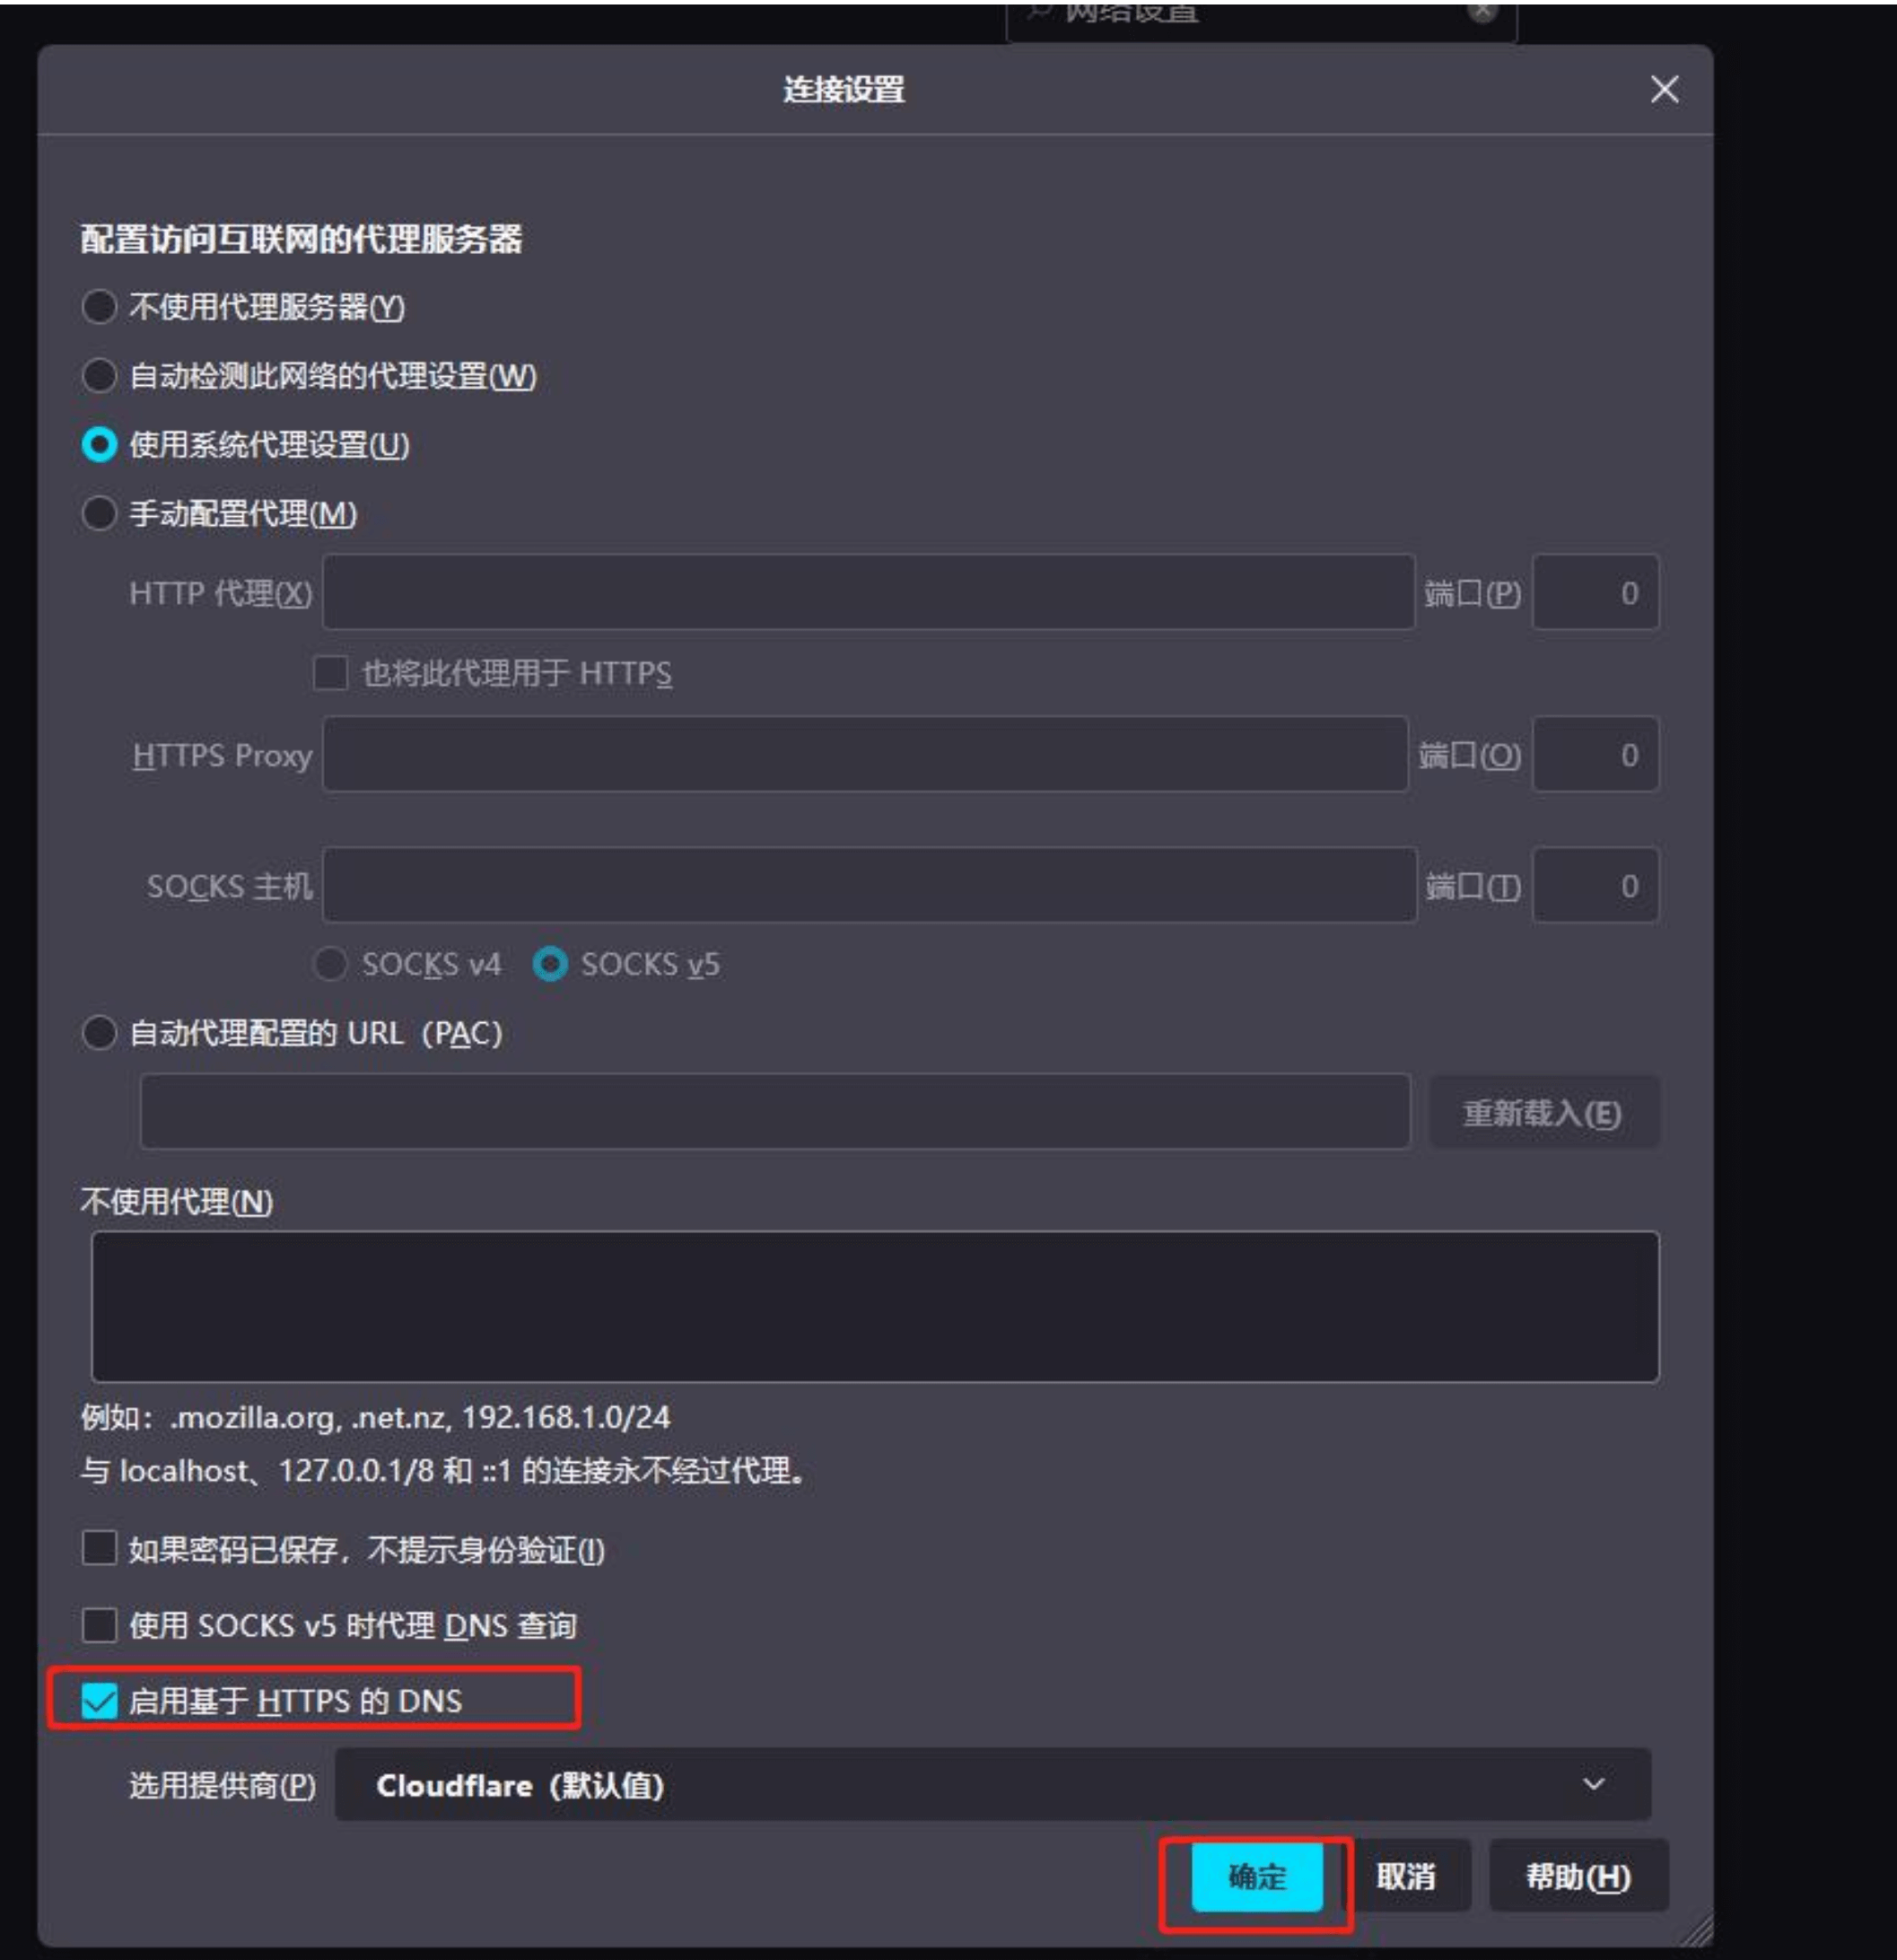Enable 使用 SOCKS v5 时代理 DNS 查询
This screenshot has height=1960, width=1897.
[x=98, y=1625]
